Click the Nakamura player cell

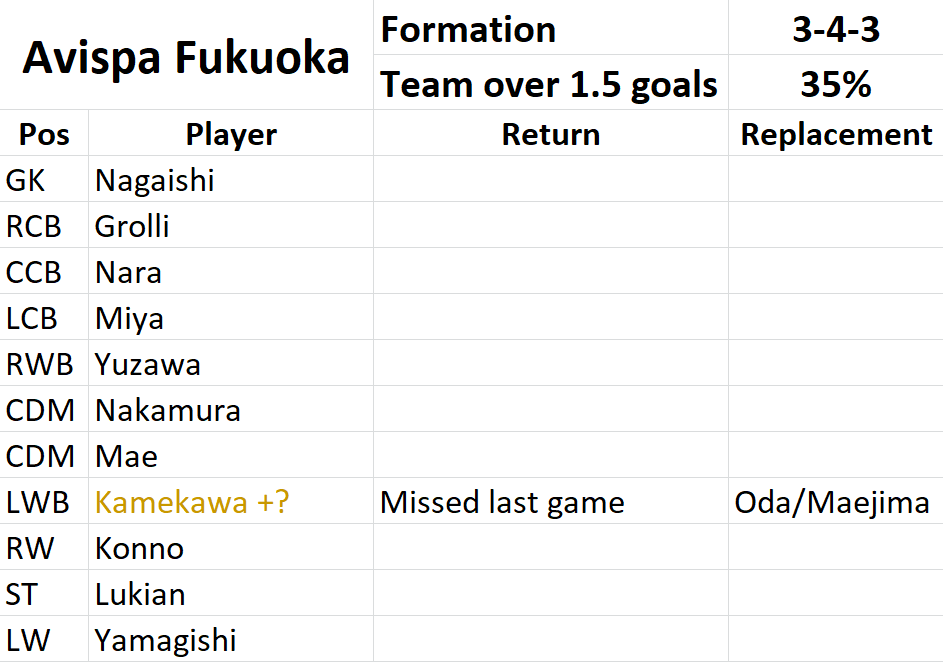tap(231, 409)
